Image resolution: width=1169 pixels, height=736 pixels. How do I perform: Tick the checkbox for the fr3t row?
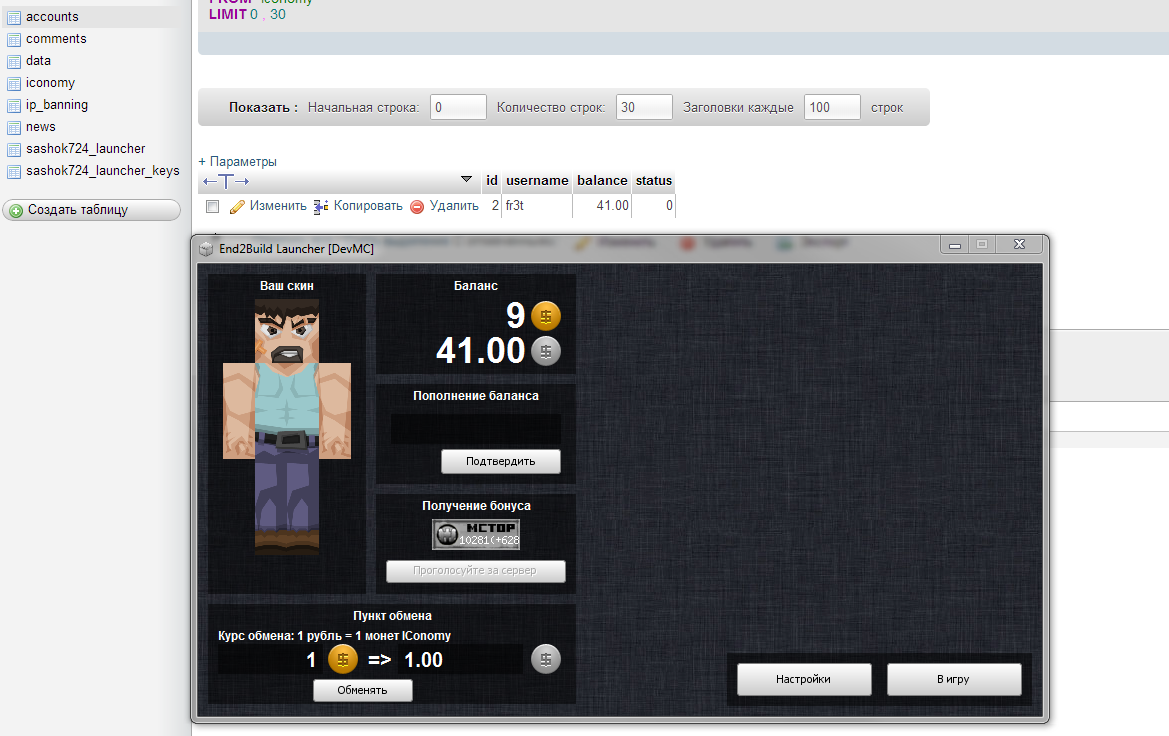click(x=212, y=207)
